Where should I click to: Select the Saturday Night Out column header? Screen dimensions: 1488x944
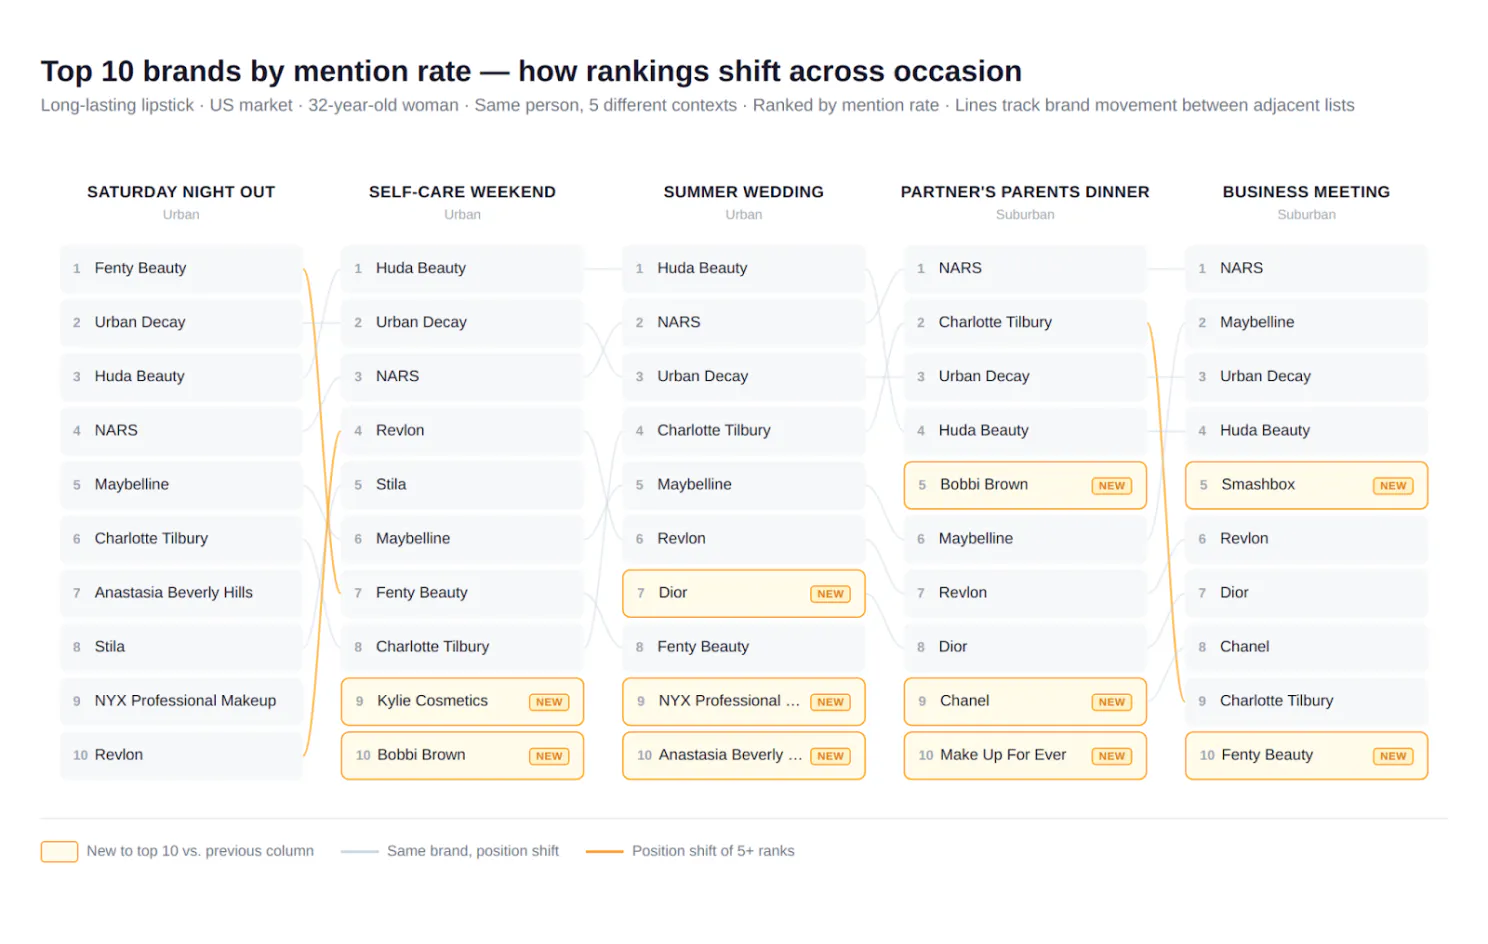click(181, 192)
